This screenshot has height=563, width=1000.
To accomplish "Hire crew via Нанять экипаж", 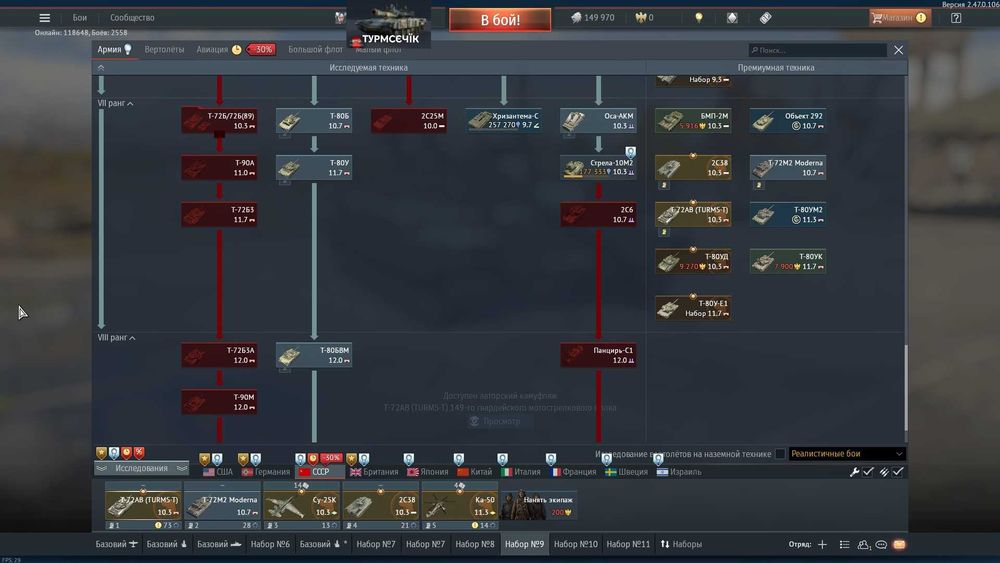I will [x=540, y=505].
